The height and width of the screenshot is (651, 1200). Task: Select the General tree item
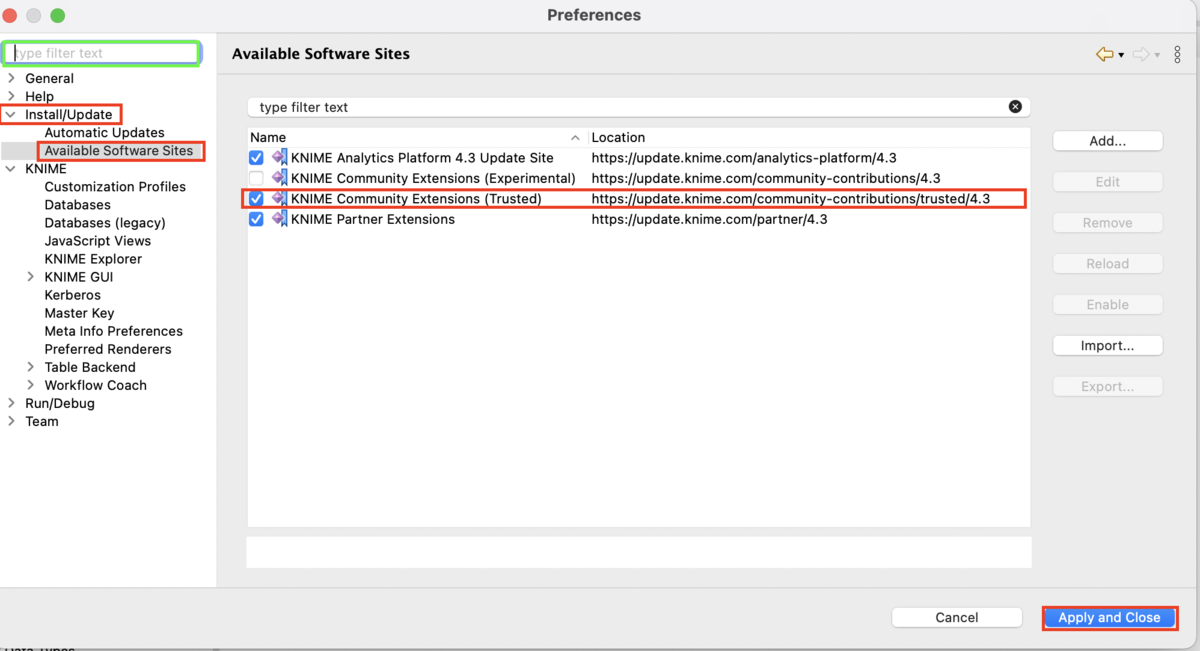[x=49, y=78]
